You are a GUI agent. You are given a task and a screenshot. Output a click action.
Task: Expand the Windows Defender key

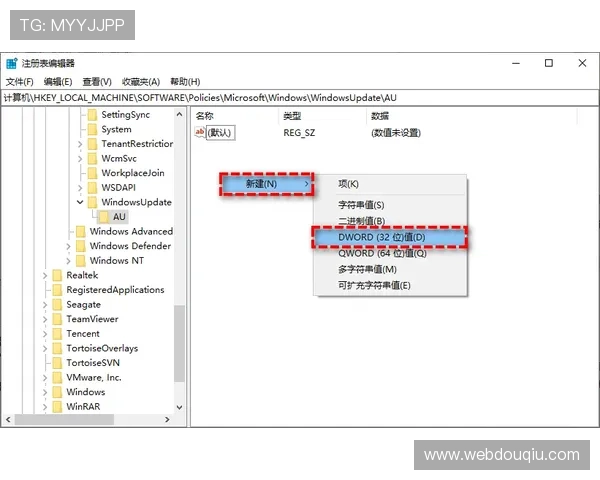click(x=68, y=246)
